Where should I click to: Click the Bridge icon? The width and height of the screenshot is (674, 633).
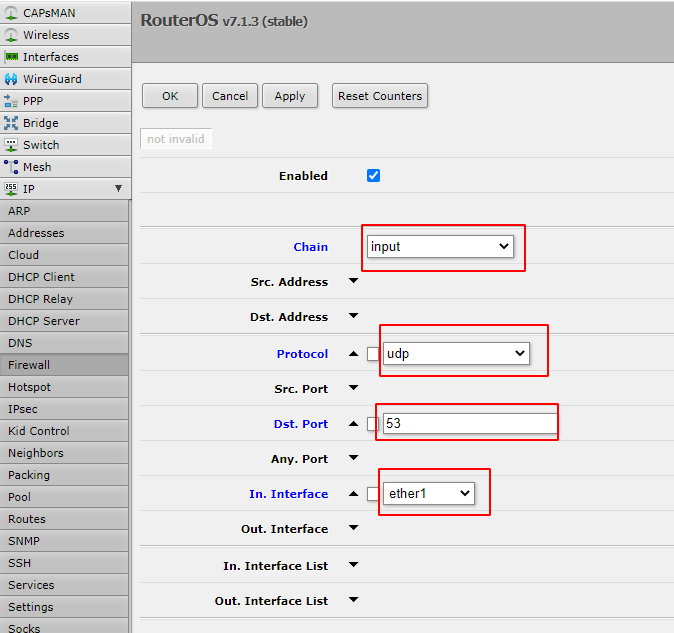point(11,123)
